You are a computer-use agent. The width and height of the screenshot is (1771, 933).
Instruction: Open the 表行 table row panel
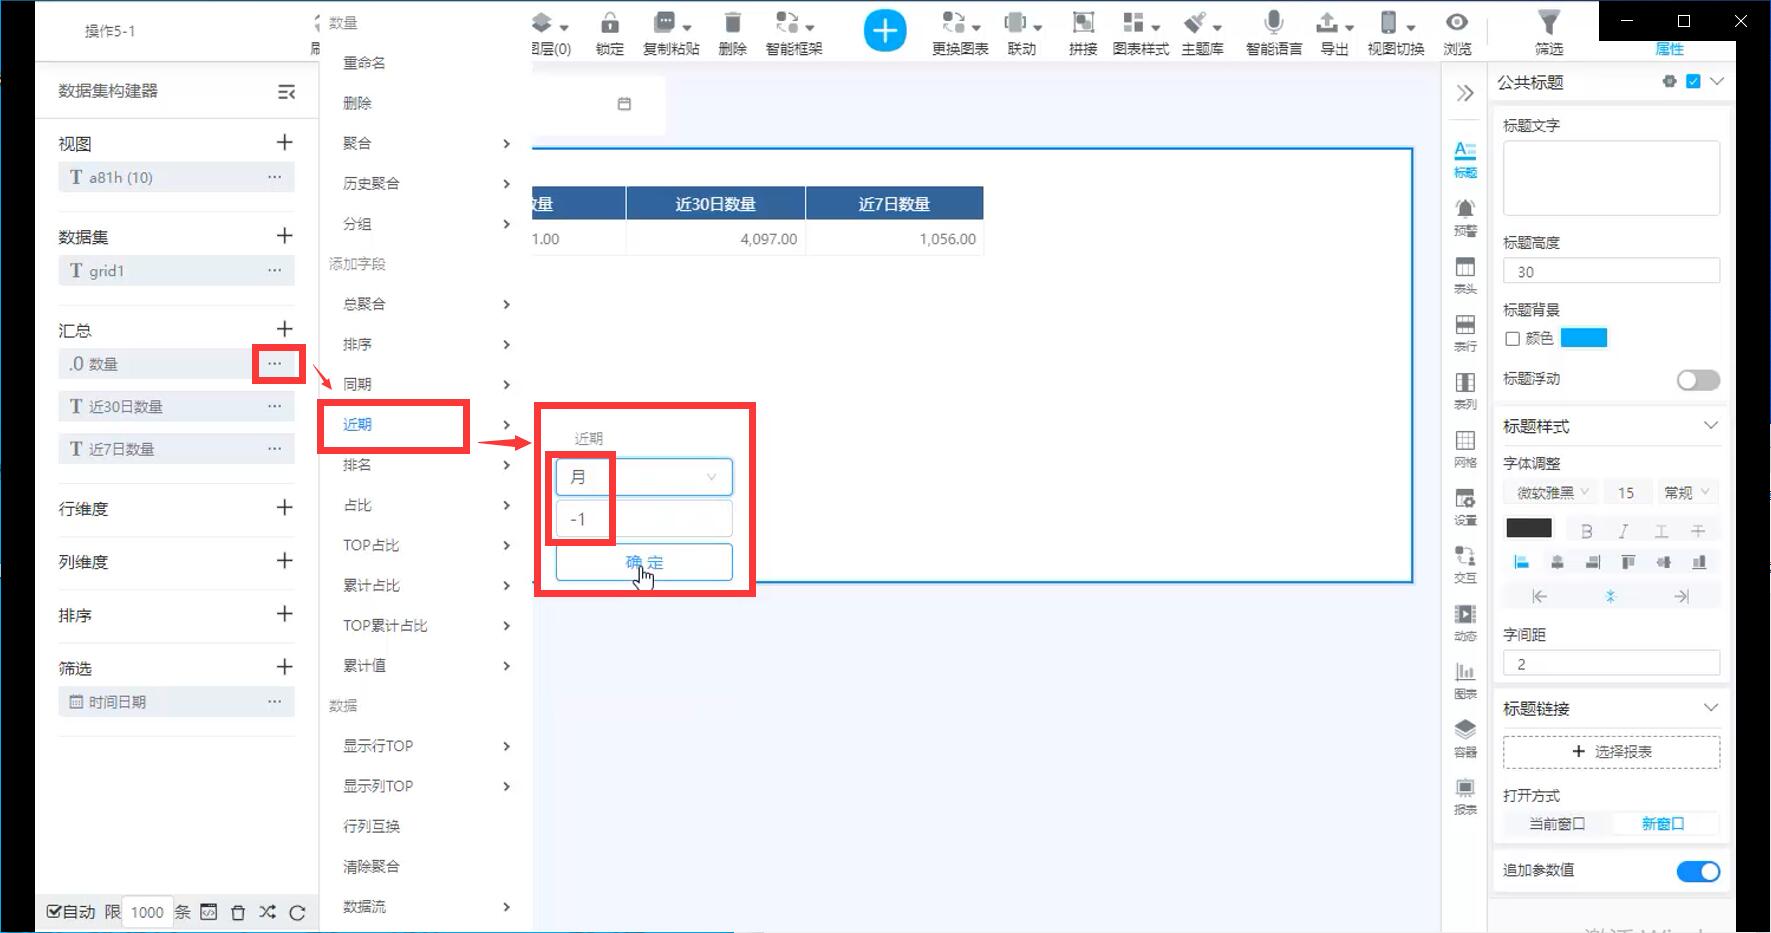1465,333
